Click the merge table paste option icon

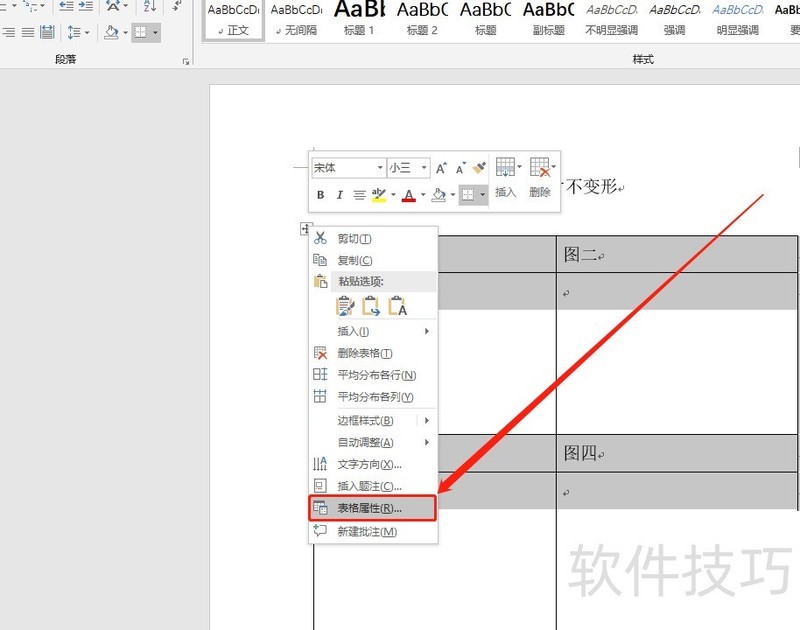[371, 306]
